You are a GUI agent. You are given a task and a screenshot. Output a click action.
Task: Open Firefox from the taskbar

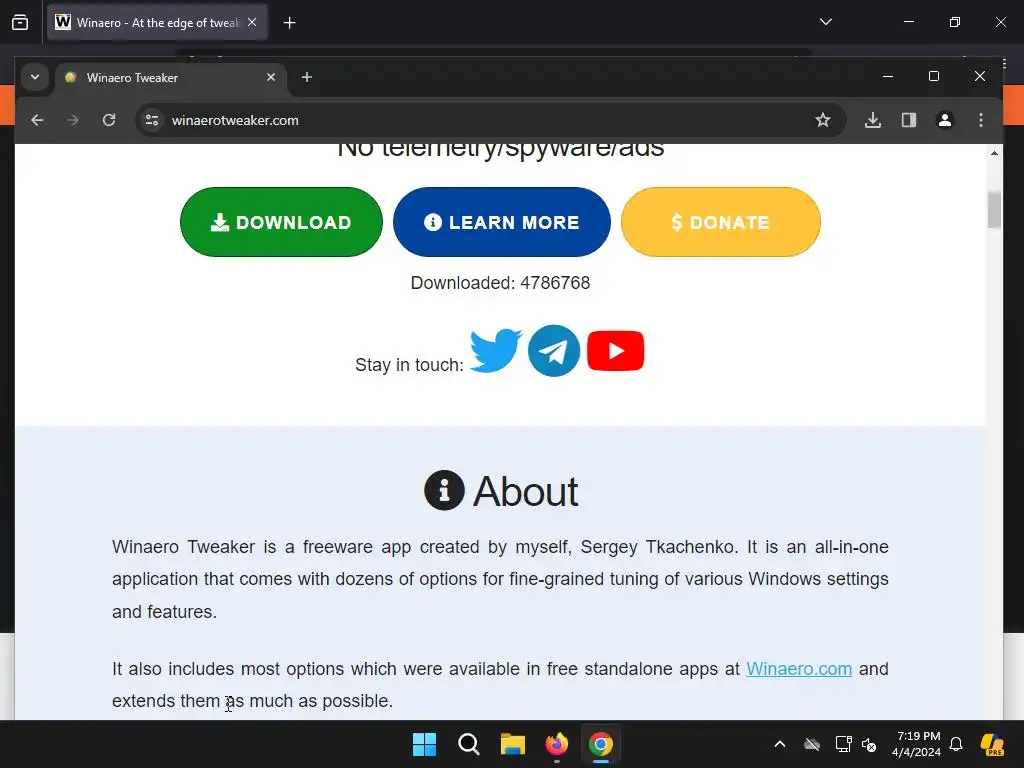point(557,744)
